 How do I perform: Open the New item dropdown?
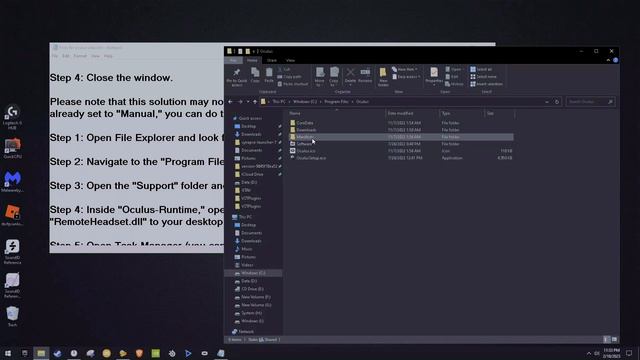click(x=405, y=69)
